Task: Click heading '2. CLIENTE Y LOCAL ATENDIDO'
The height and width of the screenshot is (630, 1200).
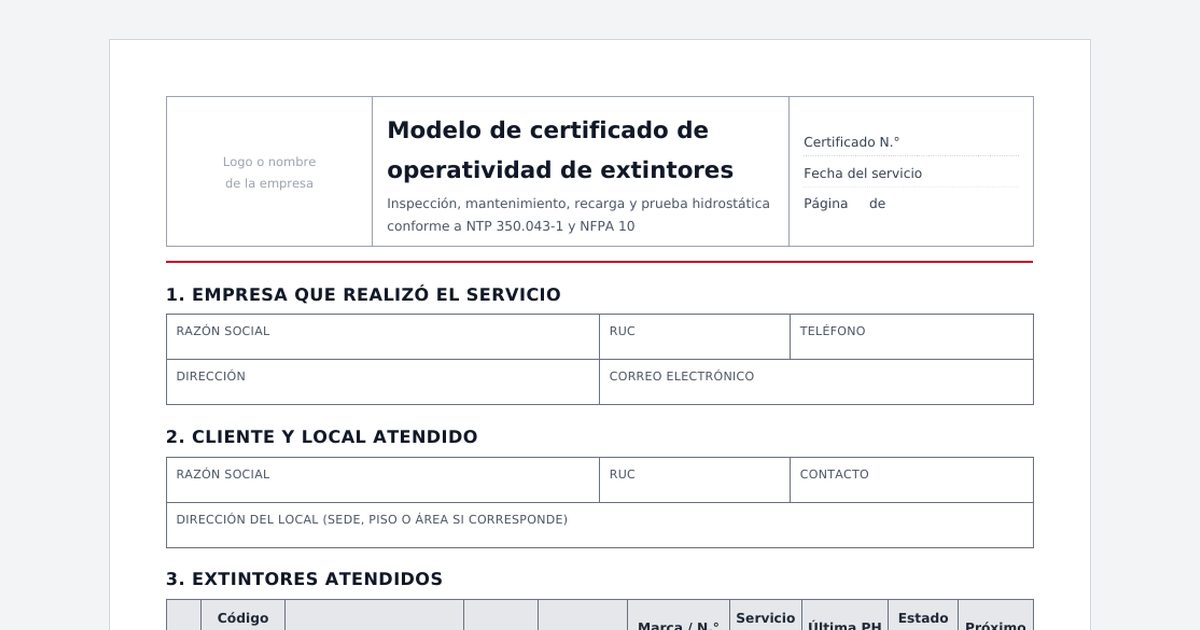Action: click(x=322, y=437)
